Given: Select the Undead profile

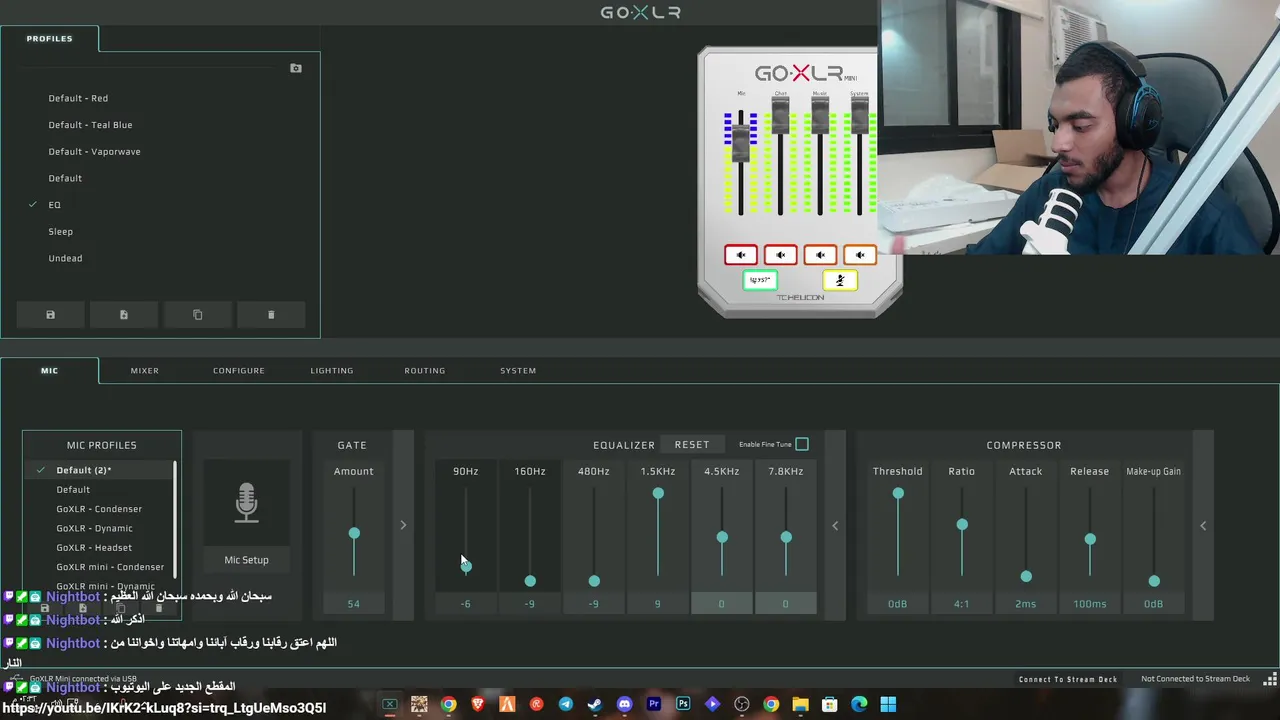Looking at the screenshot, I should [x=65, y=258].
